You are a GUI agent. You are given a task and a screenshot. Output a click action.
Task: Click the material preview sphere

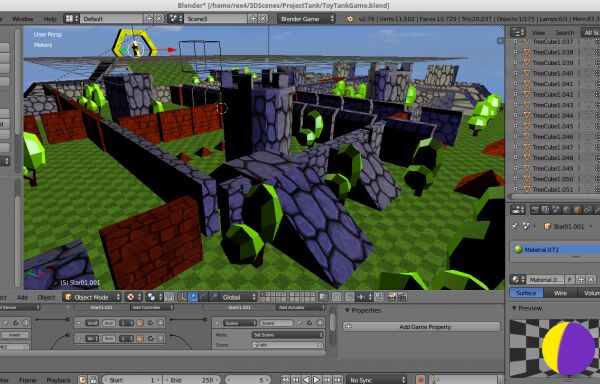click(x=569, y=348)
